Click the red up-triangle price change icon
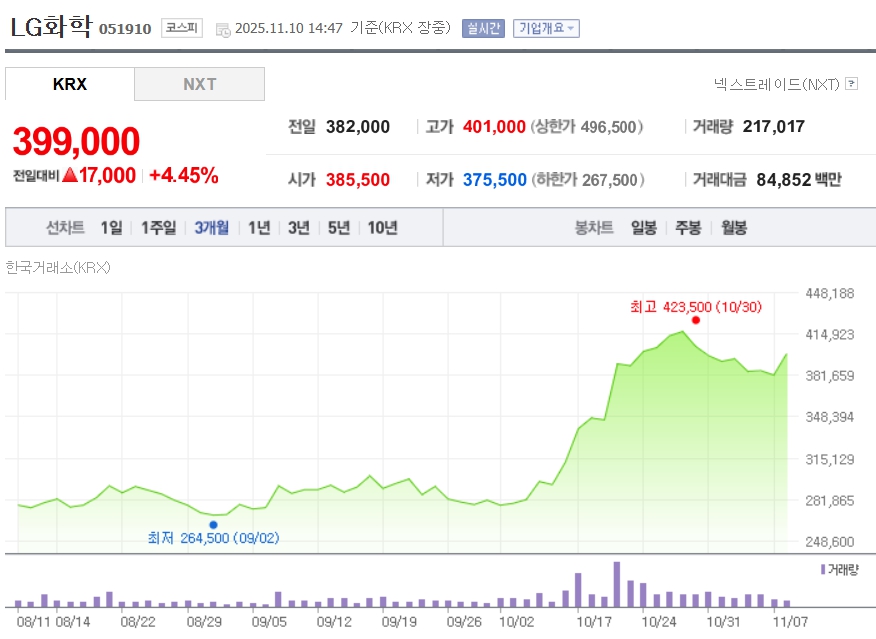 (70, 176)
